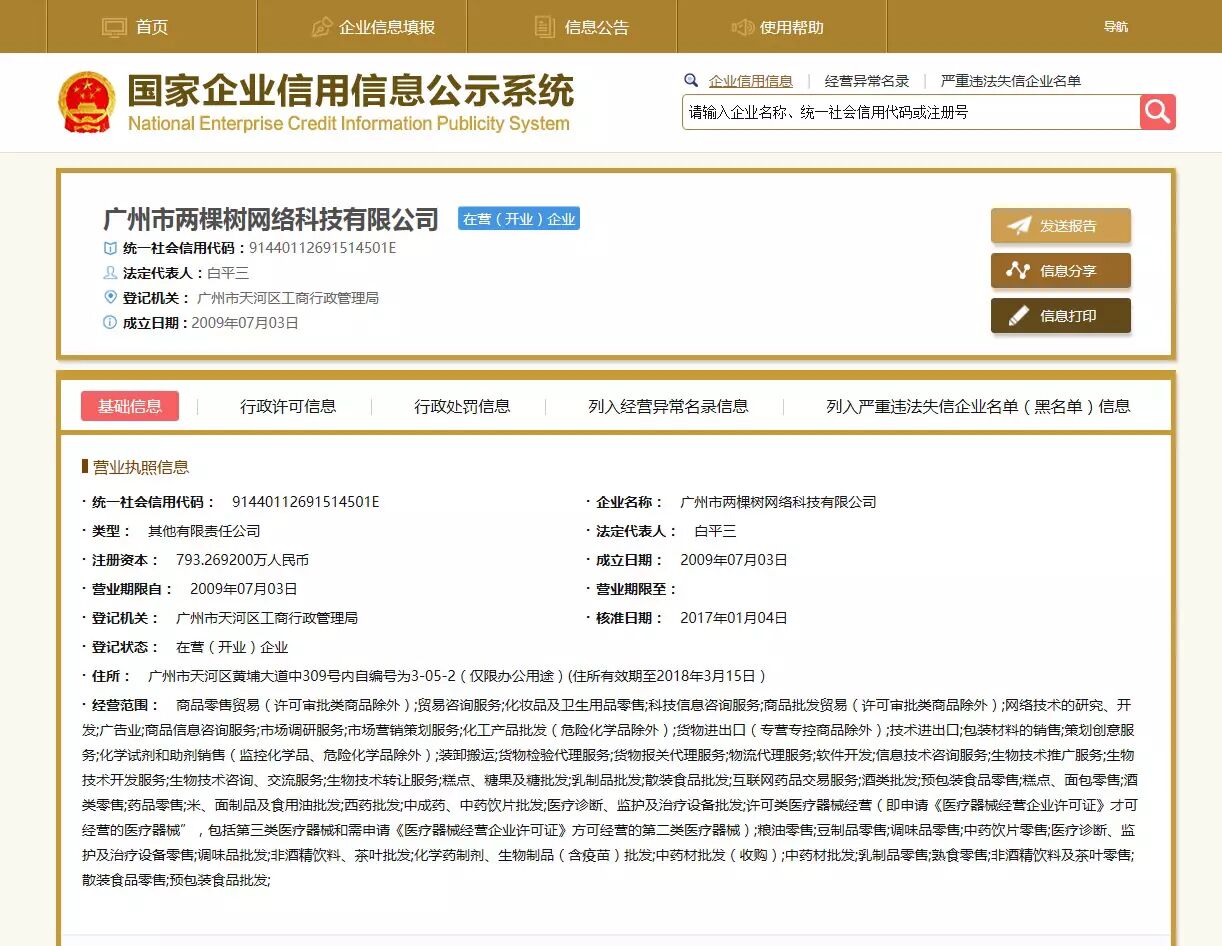
Task: Click the company title 广州市两棵树网络科技有限公司
Action: 271,218
